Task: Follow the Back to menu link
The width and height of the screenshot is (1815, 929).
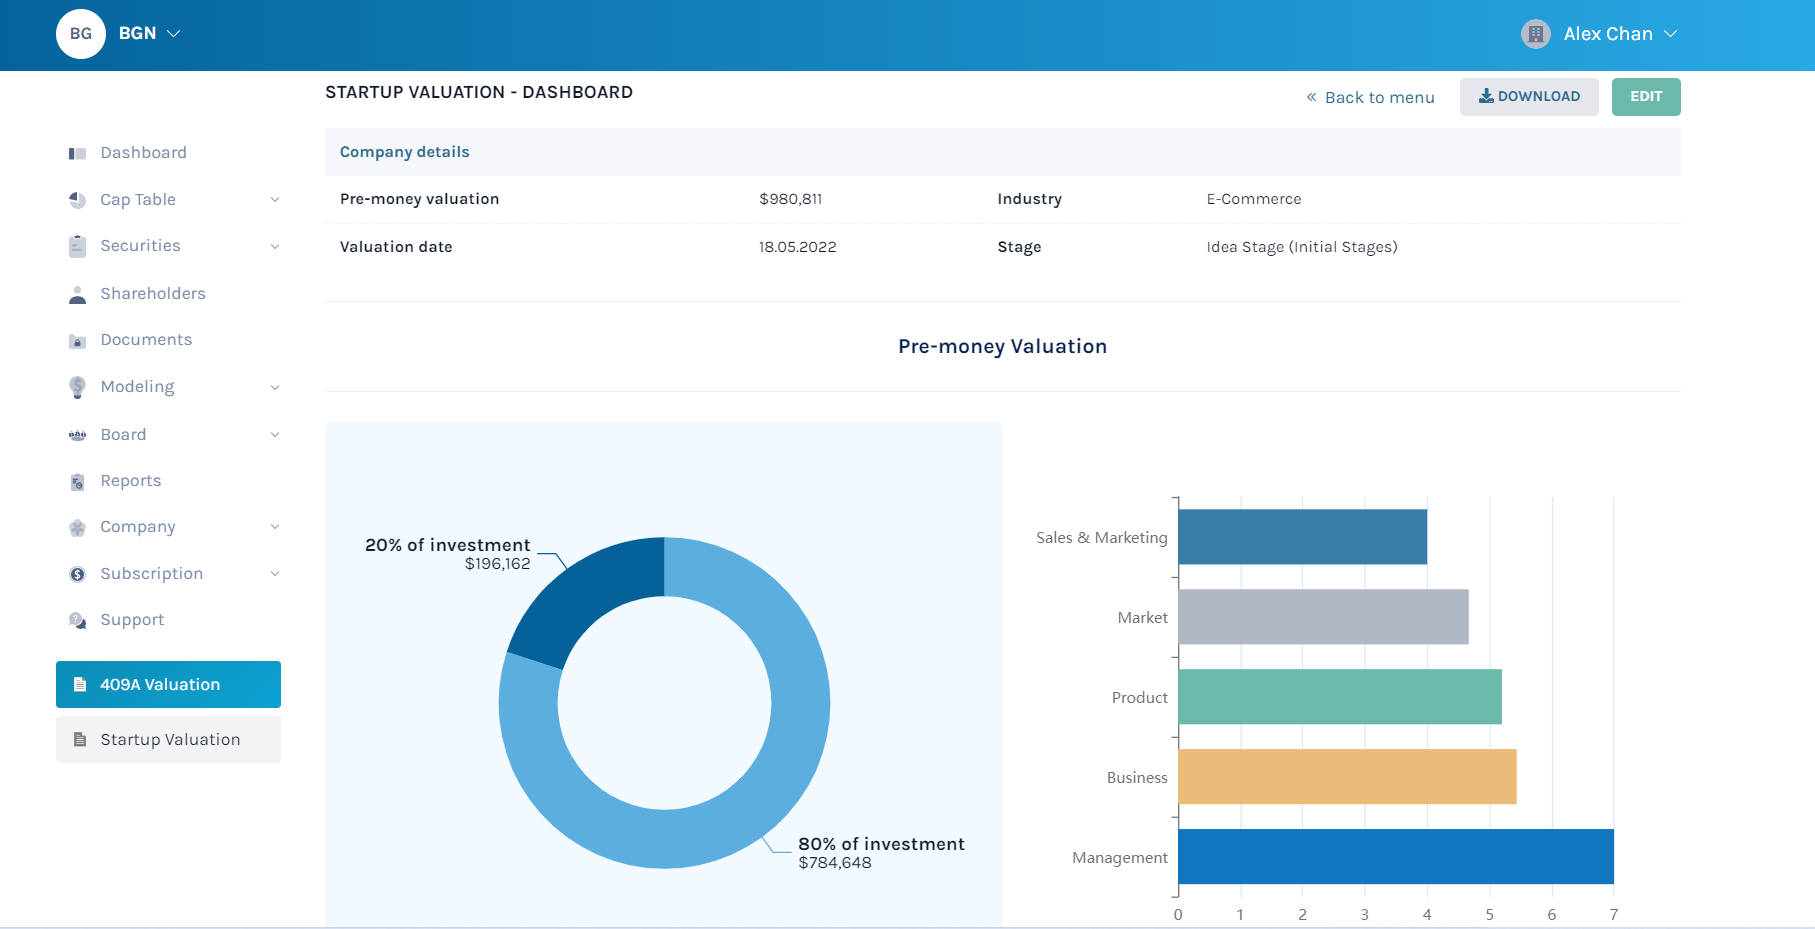Action: click(x=1370, y=97)
